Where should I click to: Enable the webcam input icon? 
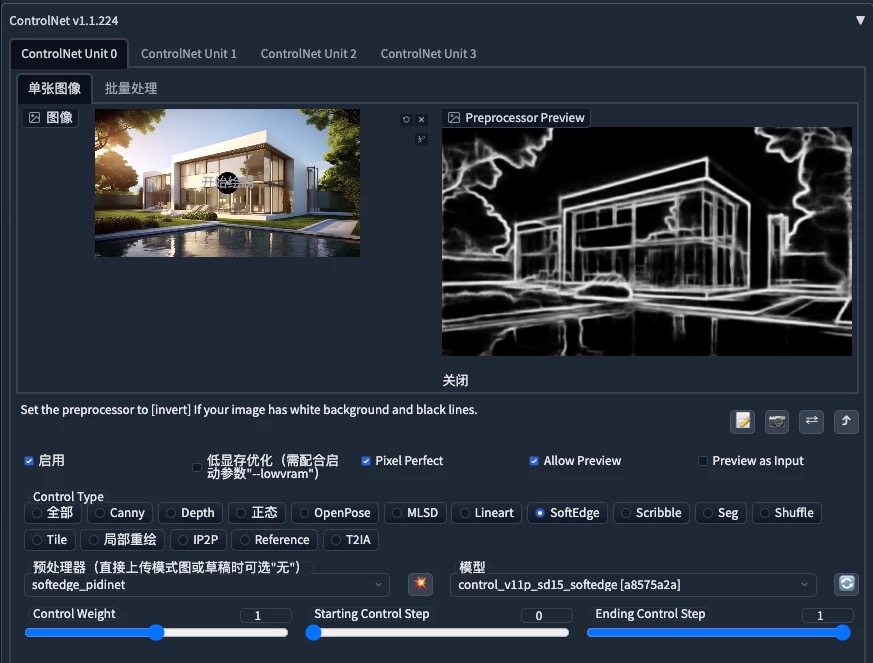point(776,422)
